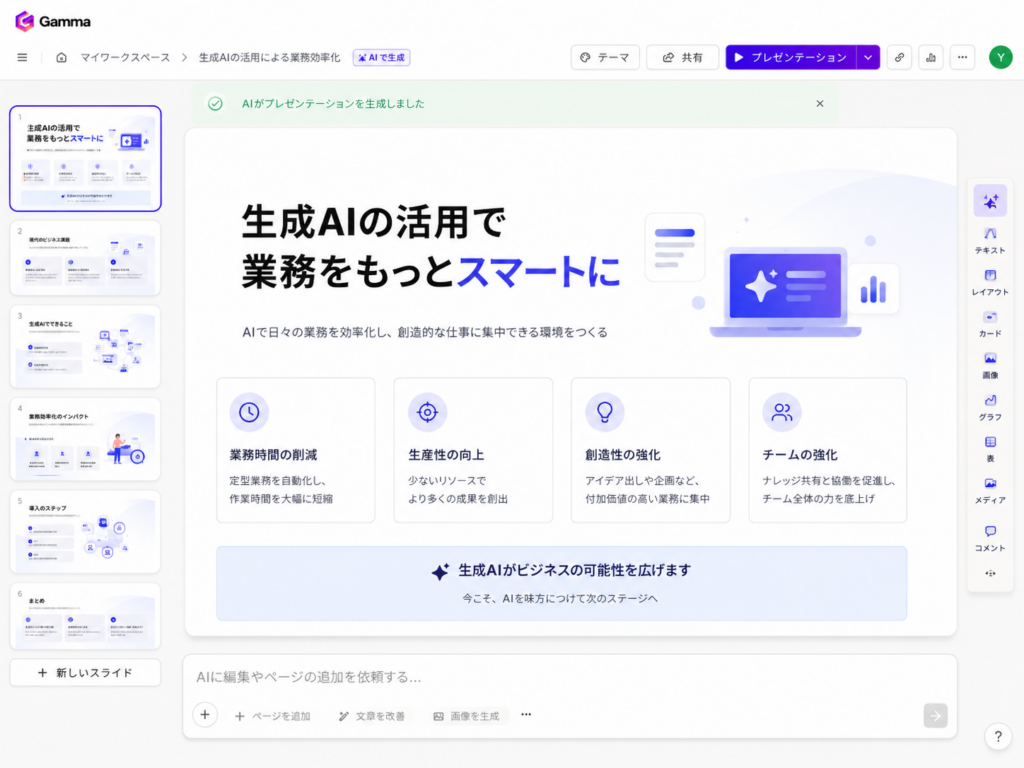Viewport: 1024px width, 768px height.
Task: Open the three-dot more options menu
Action: tap(962, 57)
